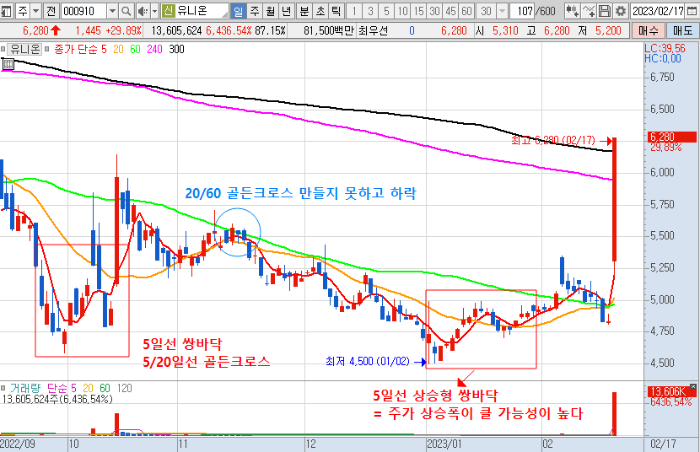This screenshot has width=700, height=452.
Task: Click the magenta 240 moving average legend
Action: [x=154, y=49]
